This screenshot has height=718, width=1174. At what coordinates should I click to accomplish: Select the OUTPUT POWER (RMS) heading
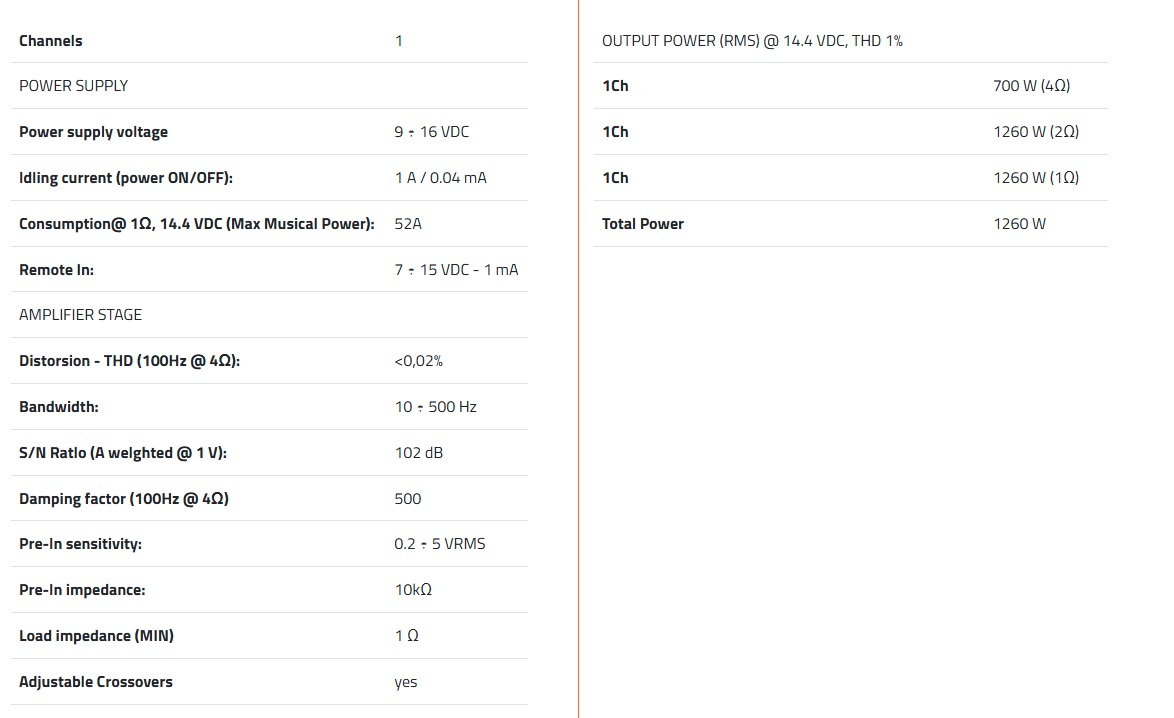point(752,41)
